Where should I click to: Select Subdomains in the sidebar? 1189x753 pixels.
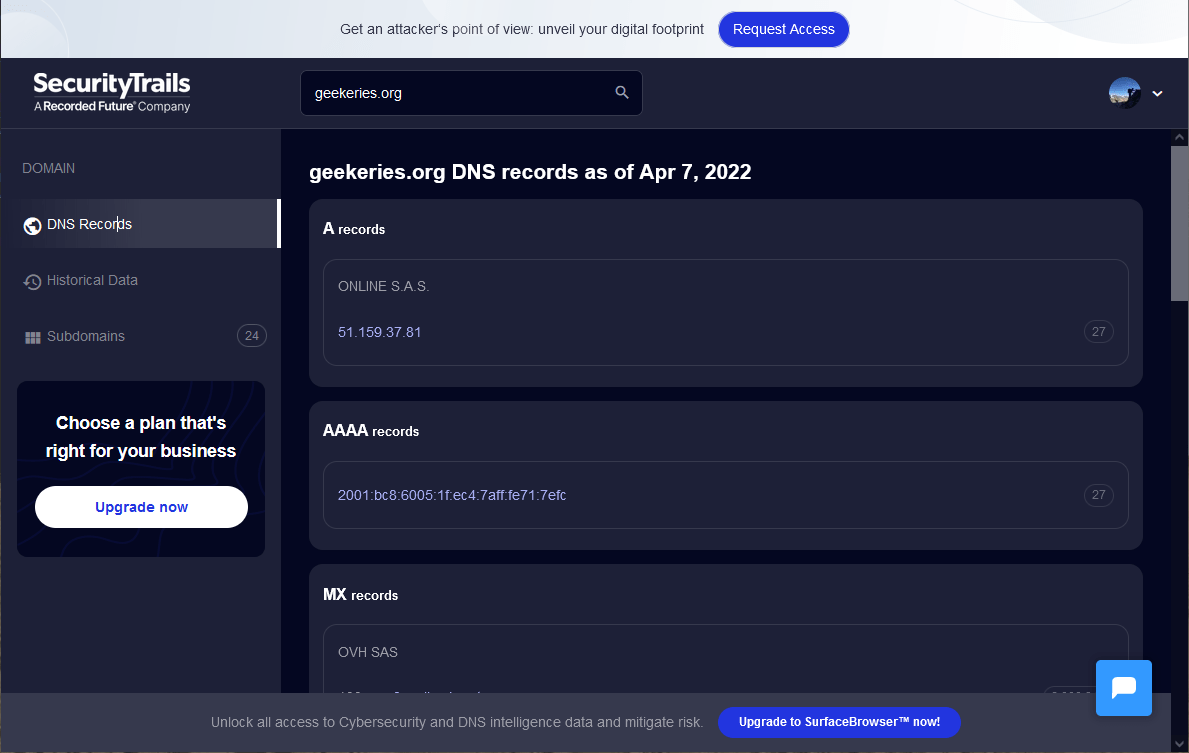click(86, 336)
